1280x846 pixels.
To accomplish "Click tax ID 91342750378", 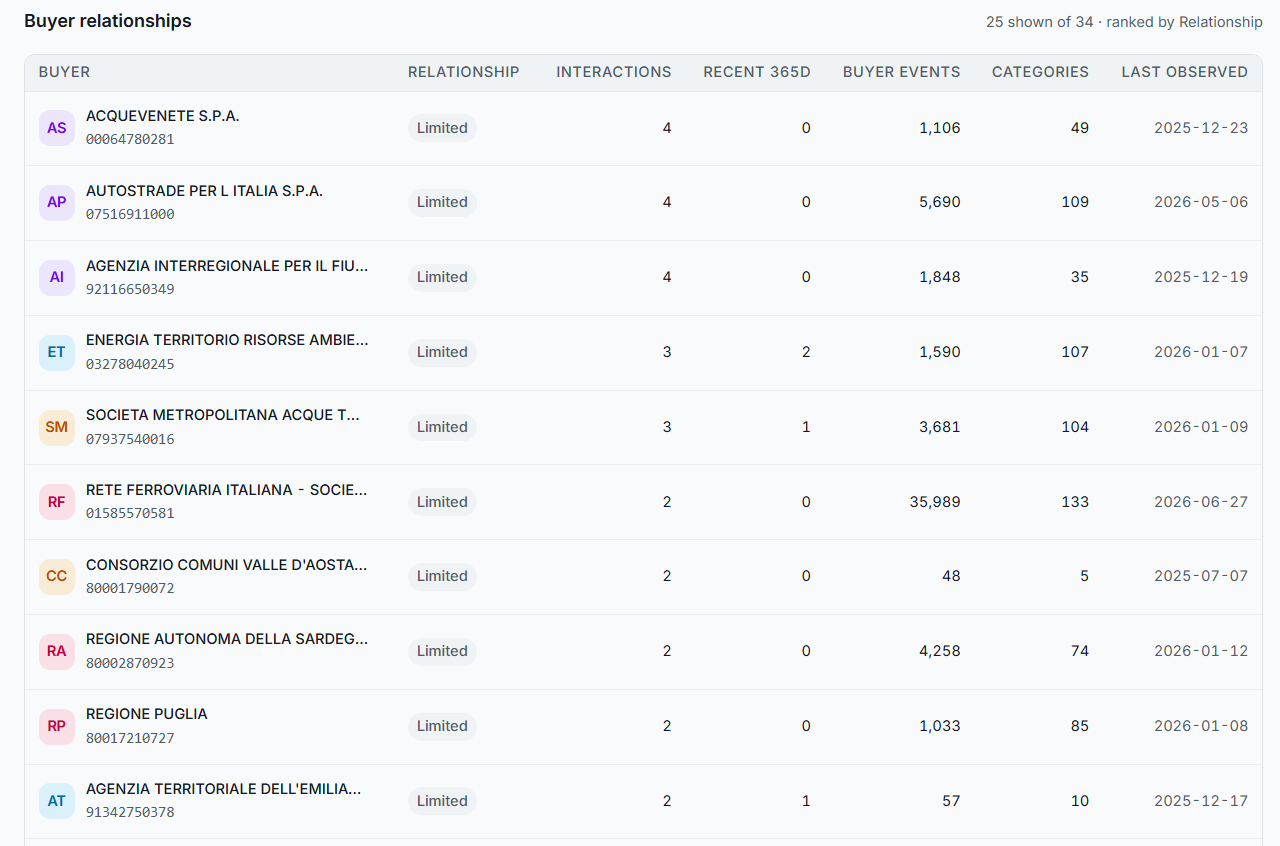I will pos(130,813).
